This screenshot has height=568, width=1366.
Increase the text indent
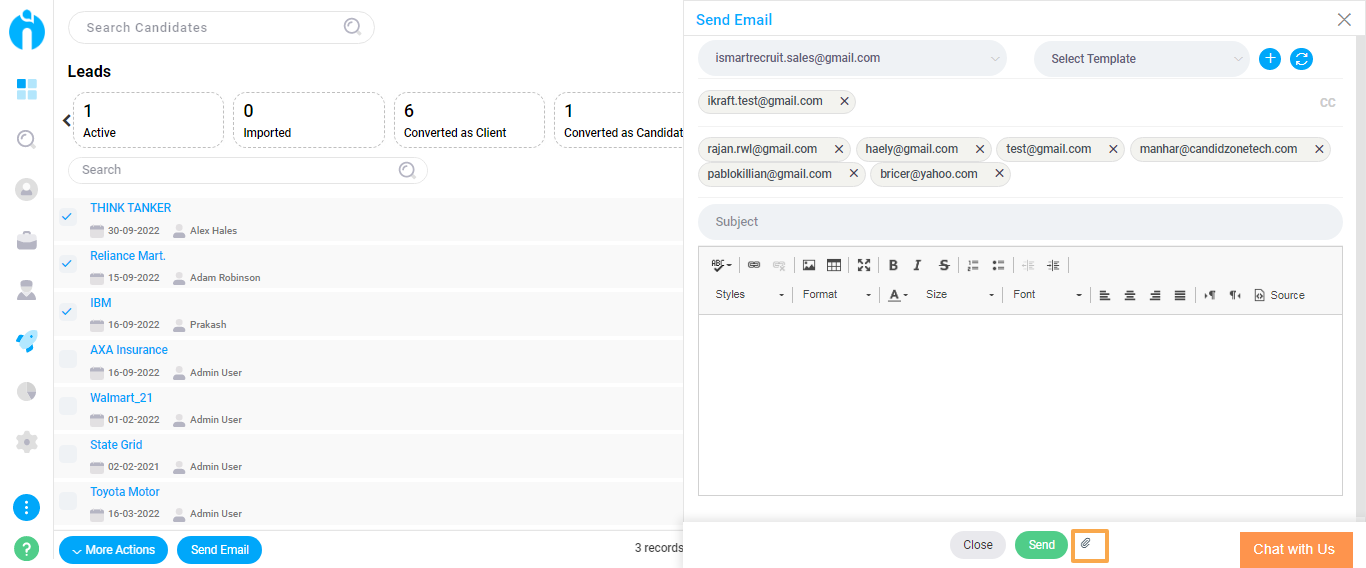point(1053,265)
